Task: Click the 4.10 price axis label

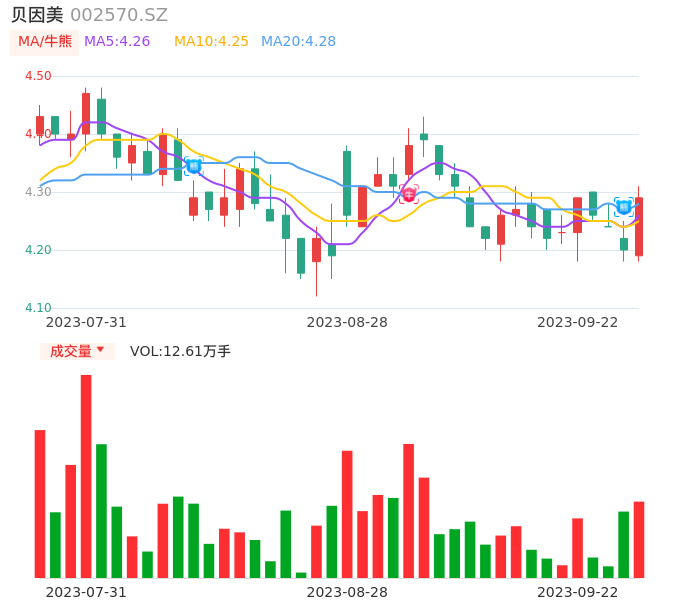Action: tap(38, 308)
